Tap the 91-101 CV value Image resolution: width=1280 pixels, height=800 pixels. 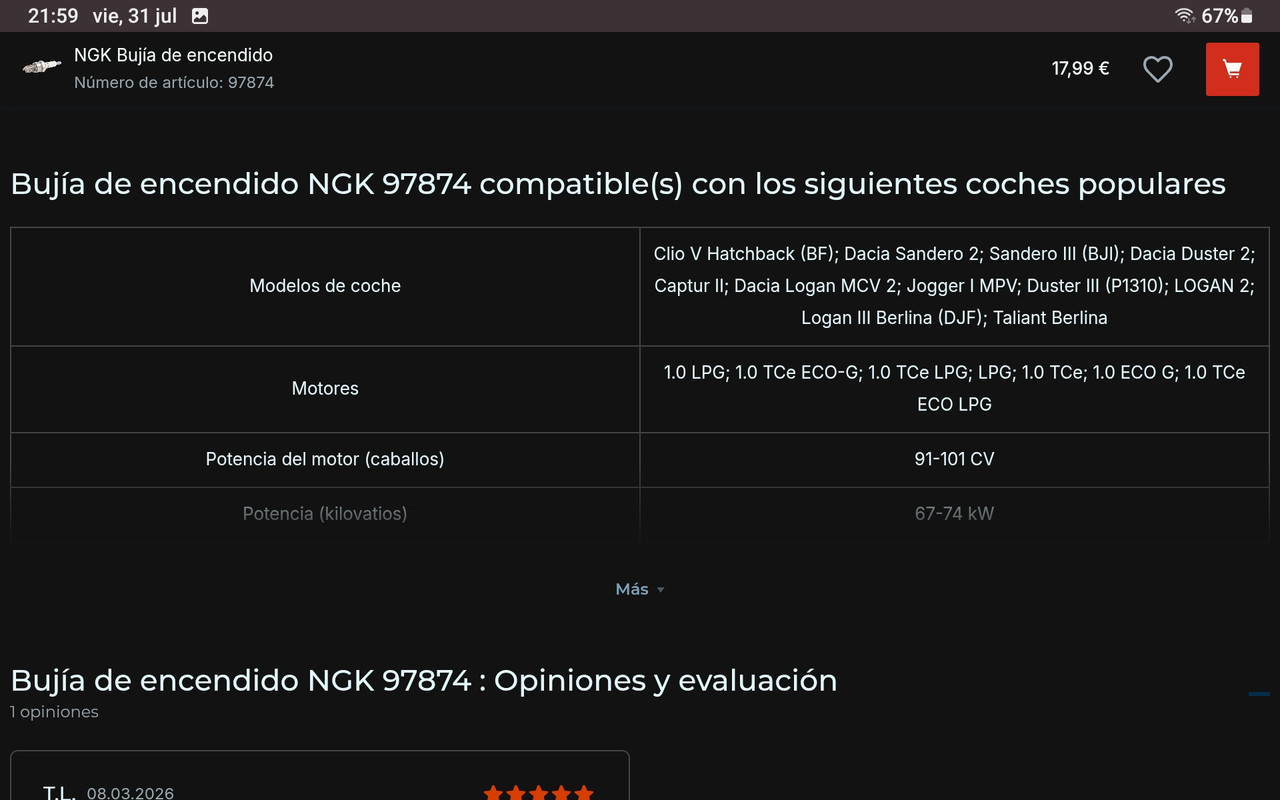coord(954,459)
